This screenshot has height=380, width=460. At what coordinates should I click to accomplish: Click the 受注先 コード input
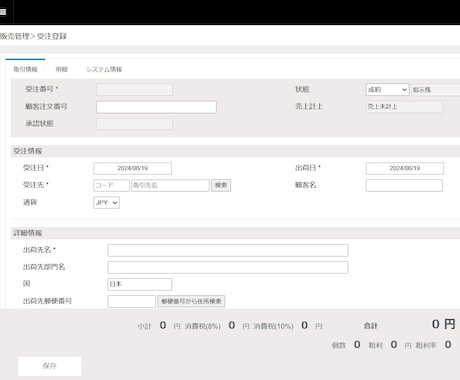(111, 185)
